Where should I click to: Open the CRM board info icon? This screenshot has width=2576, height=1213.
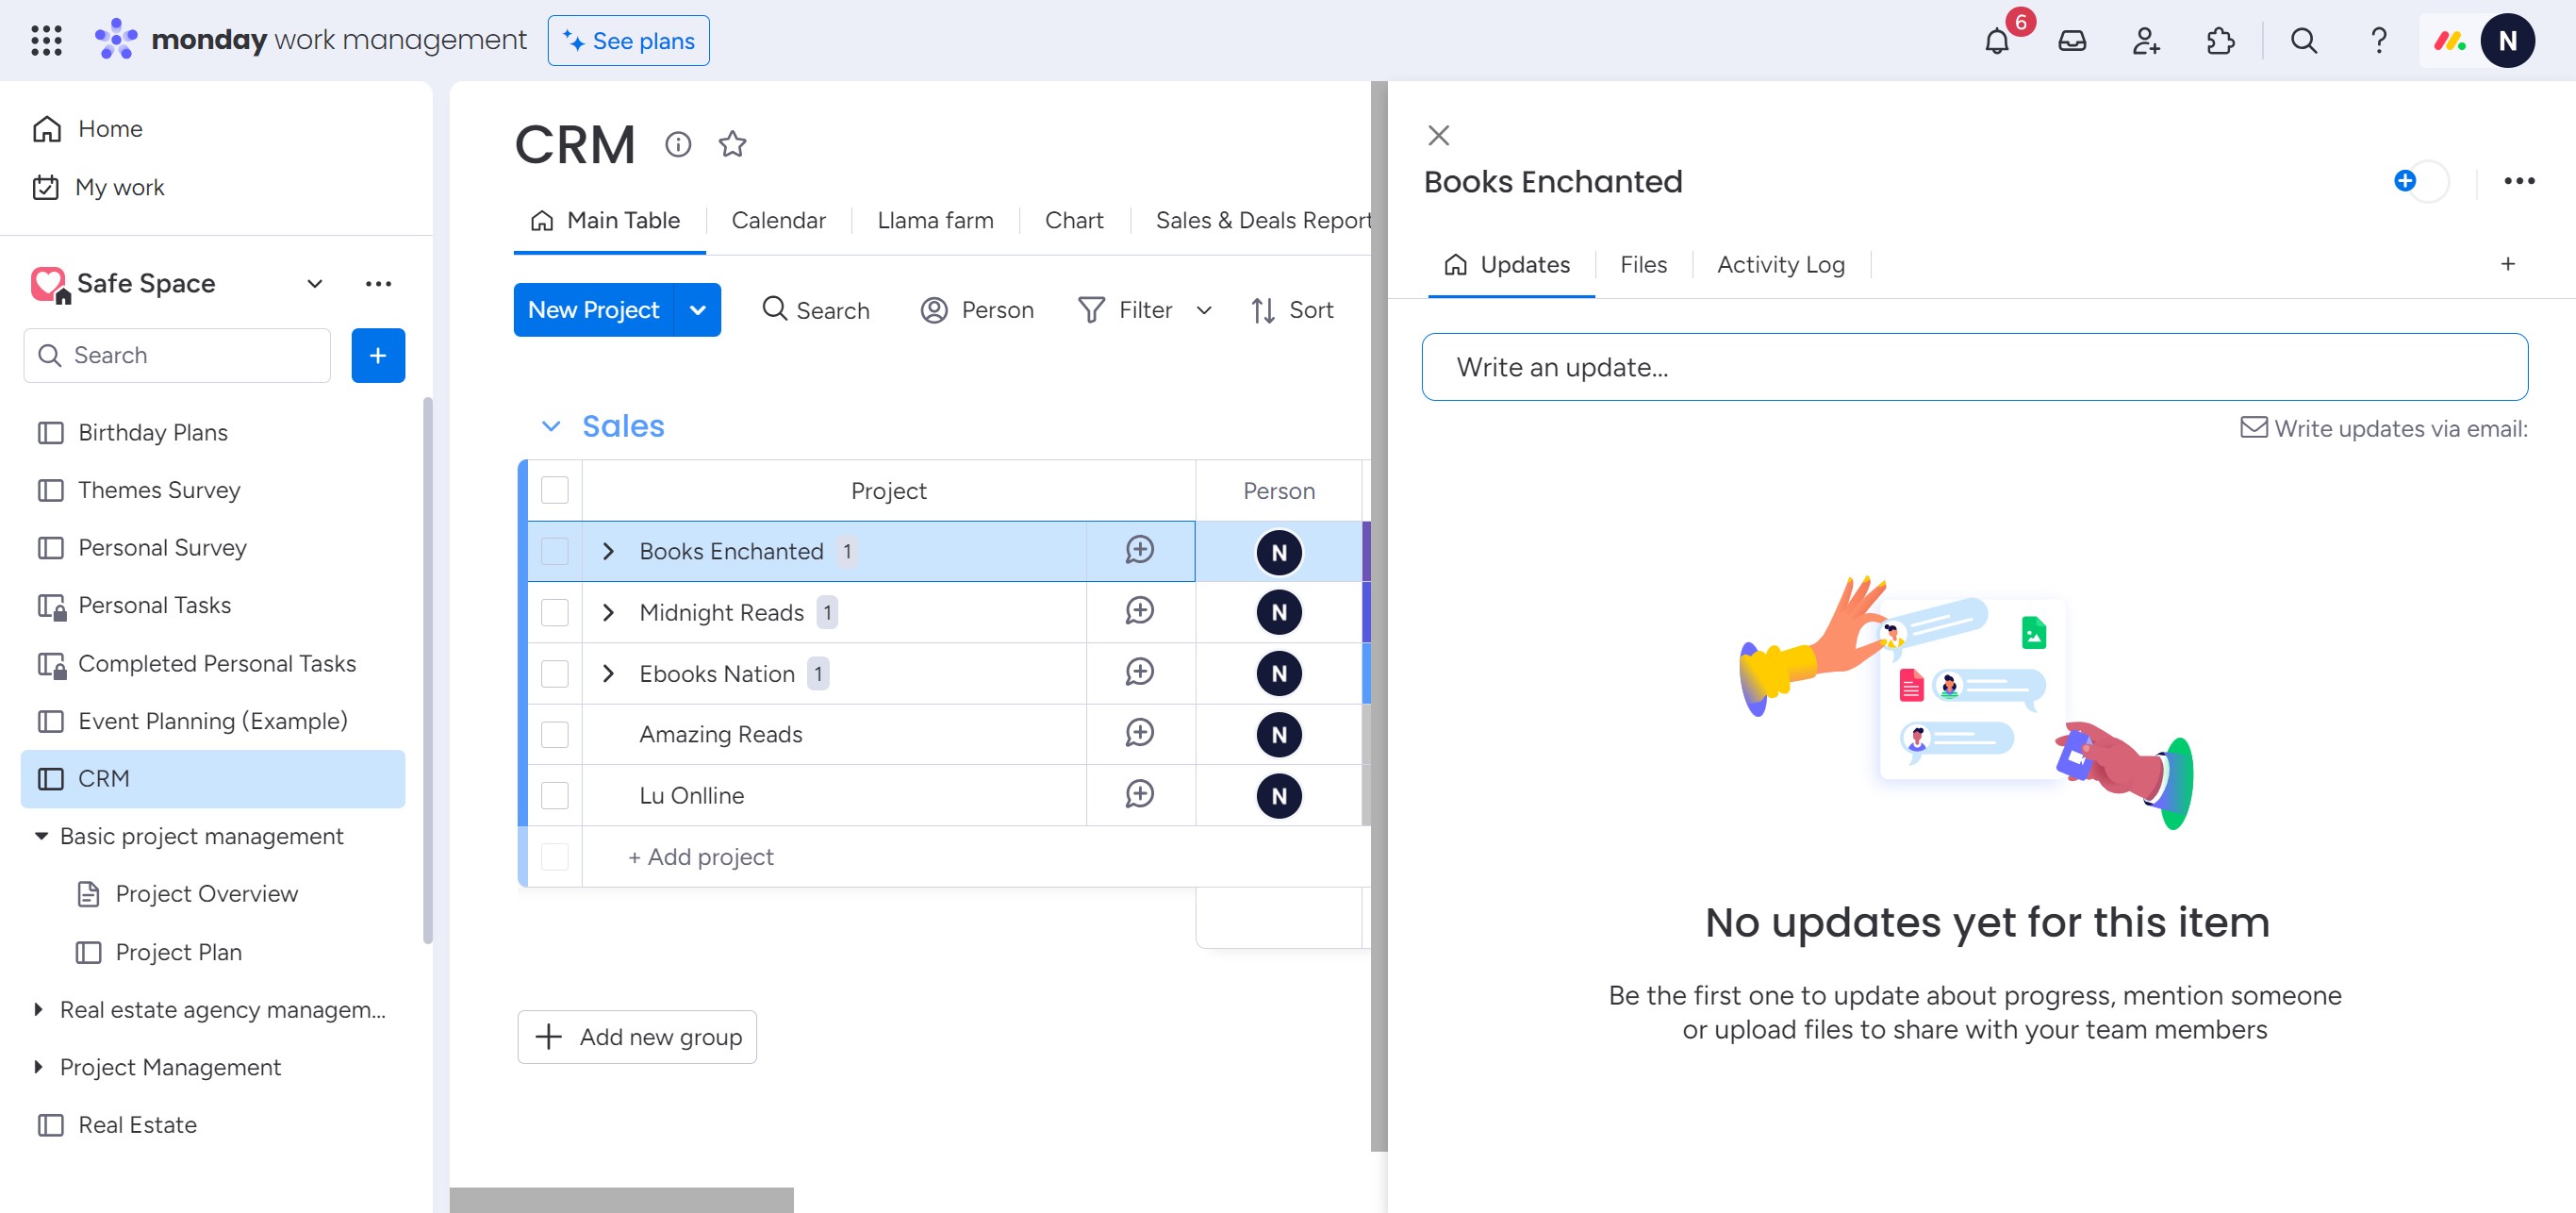[x=678, y=144]
